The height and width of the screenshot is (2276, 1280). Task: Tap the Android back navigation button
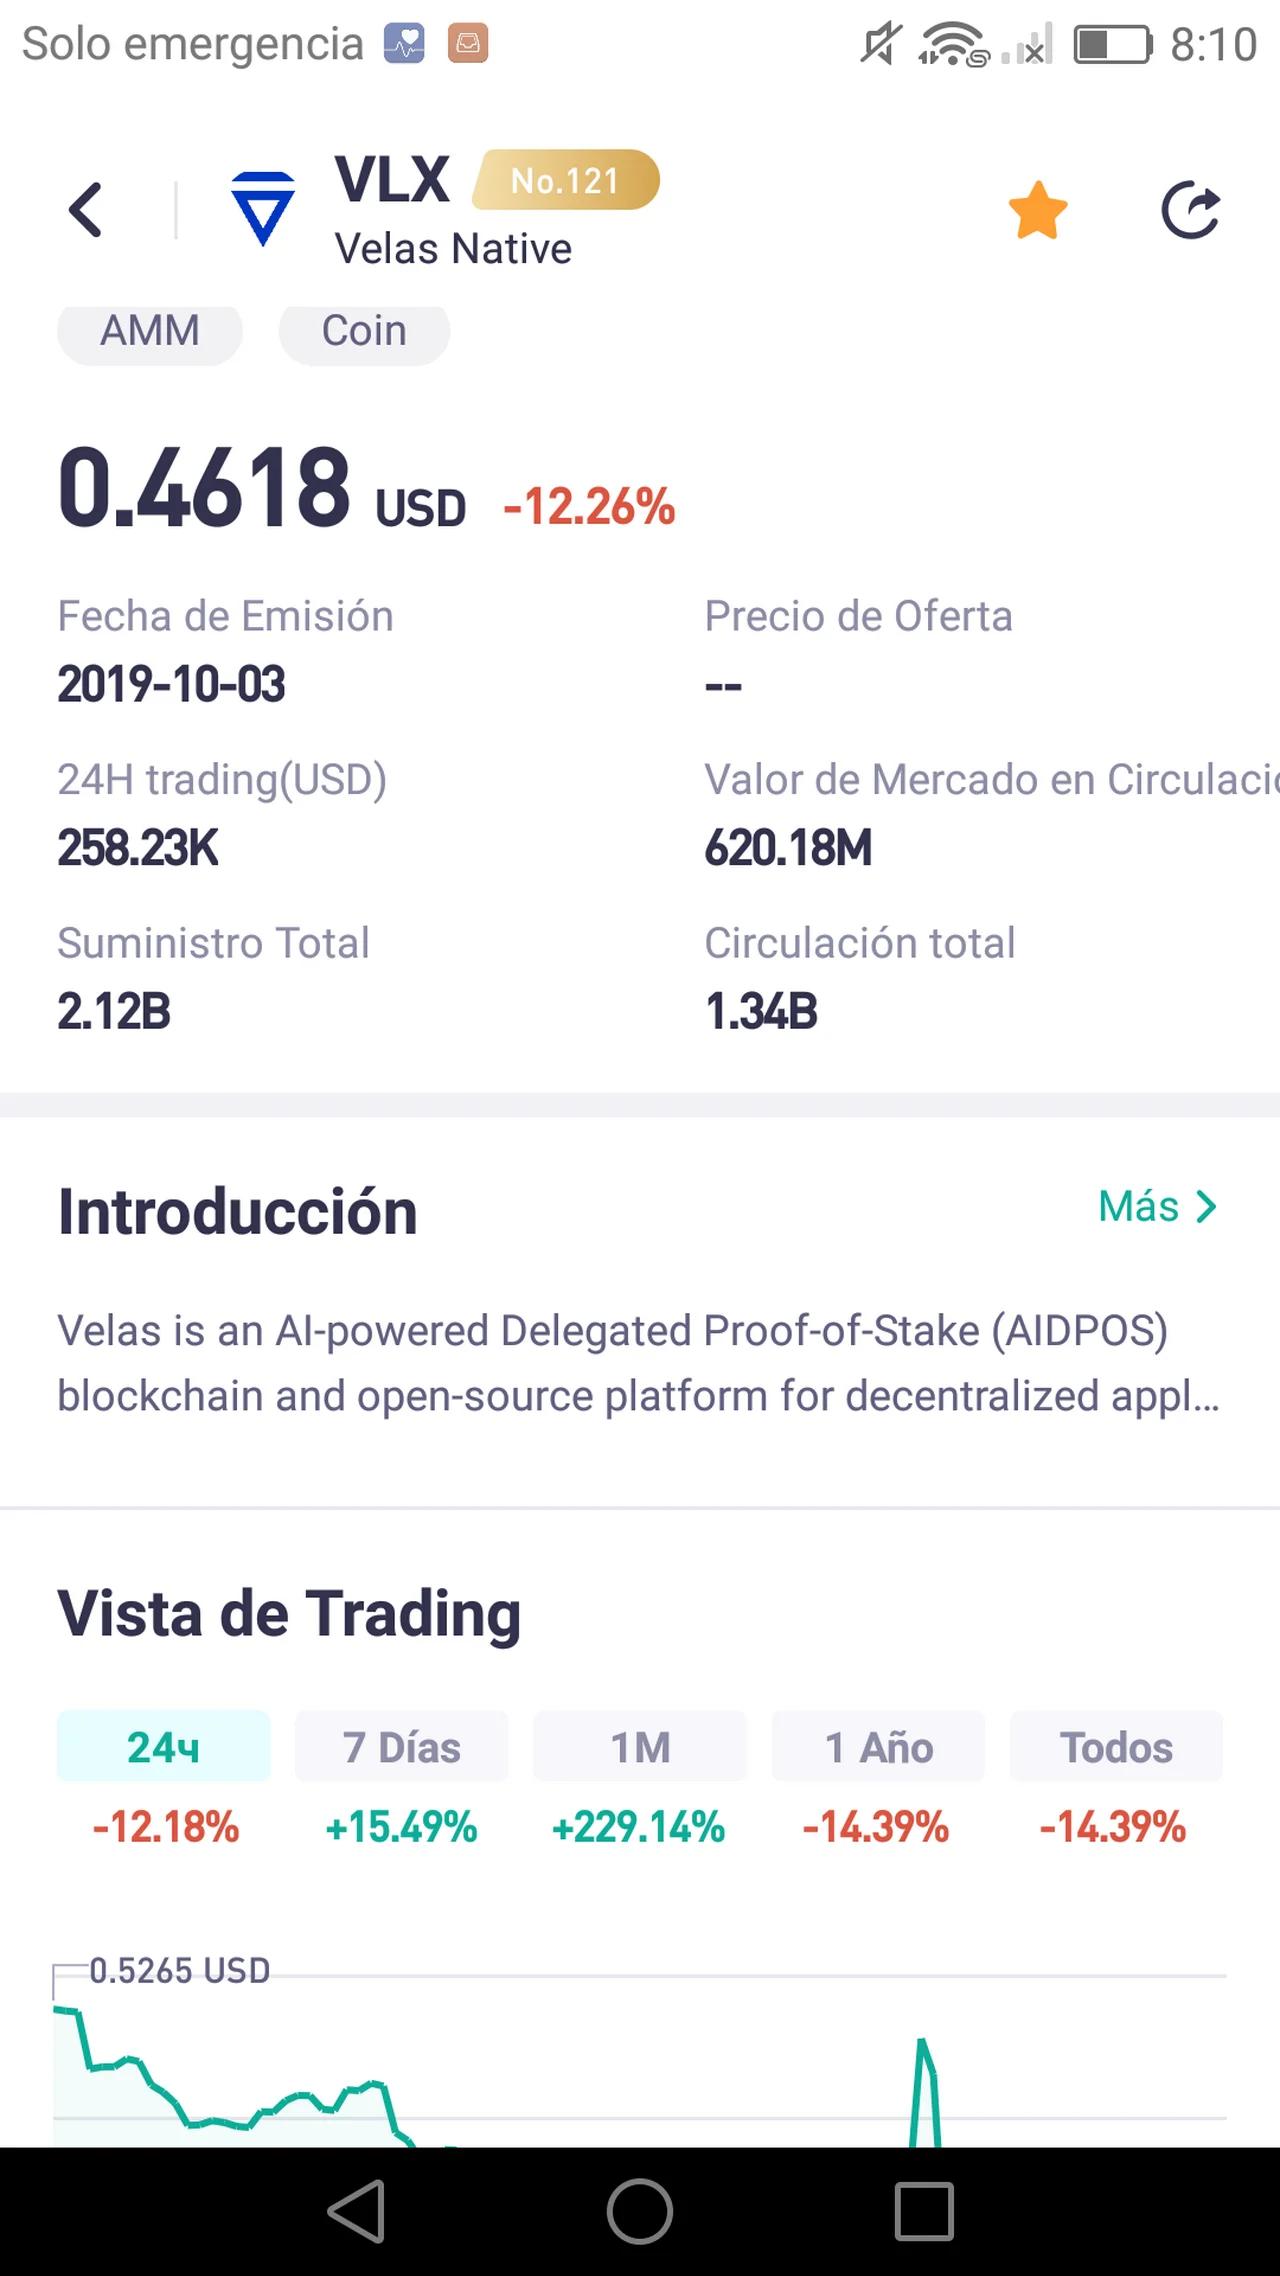[357, 2211]
